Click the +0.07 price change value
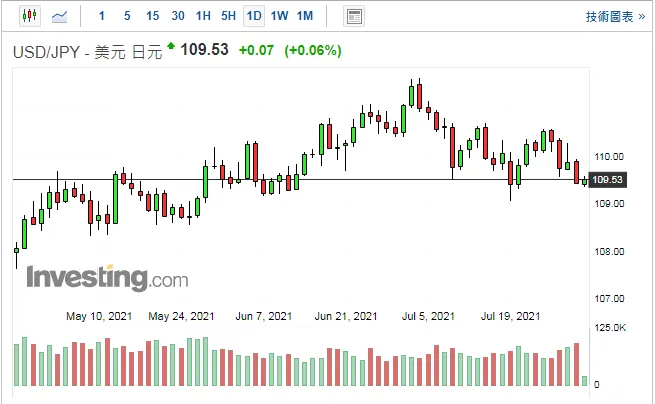The height and width of the screenshot is (404, 655). pyautogui.click(x=256, y=51)
